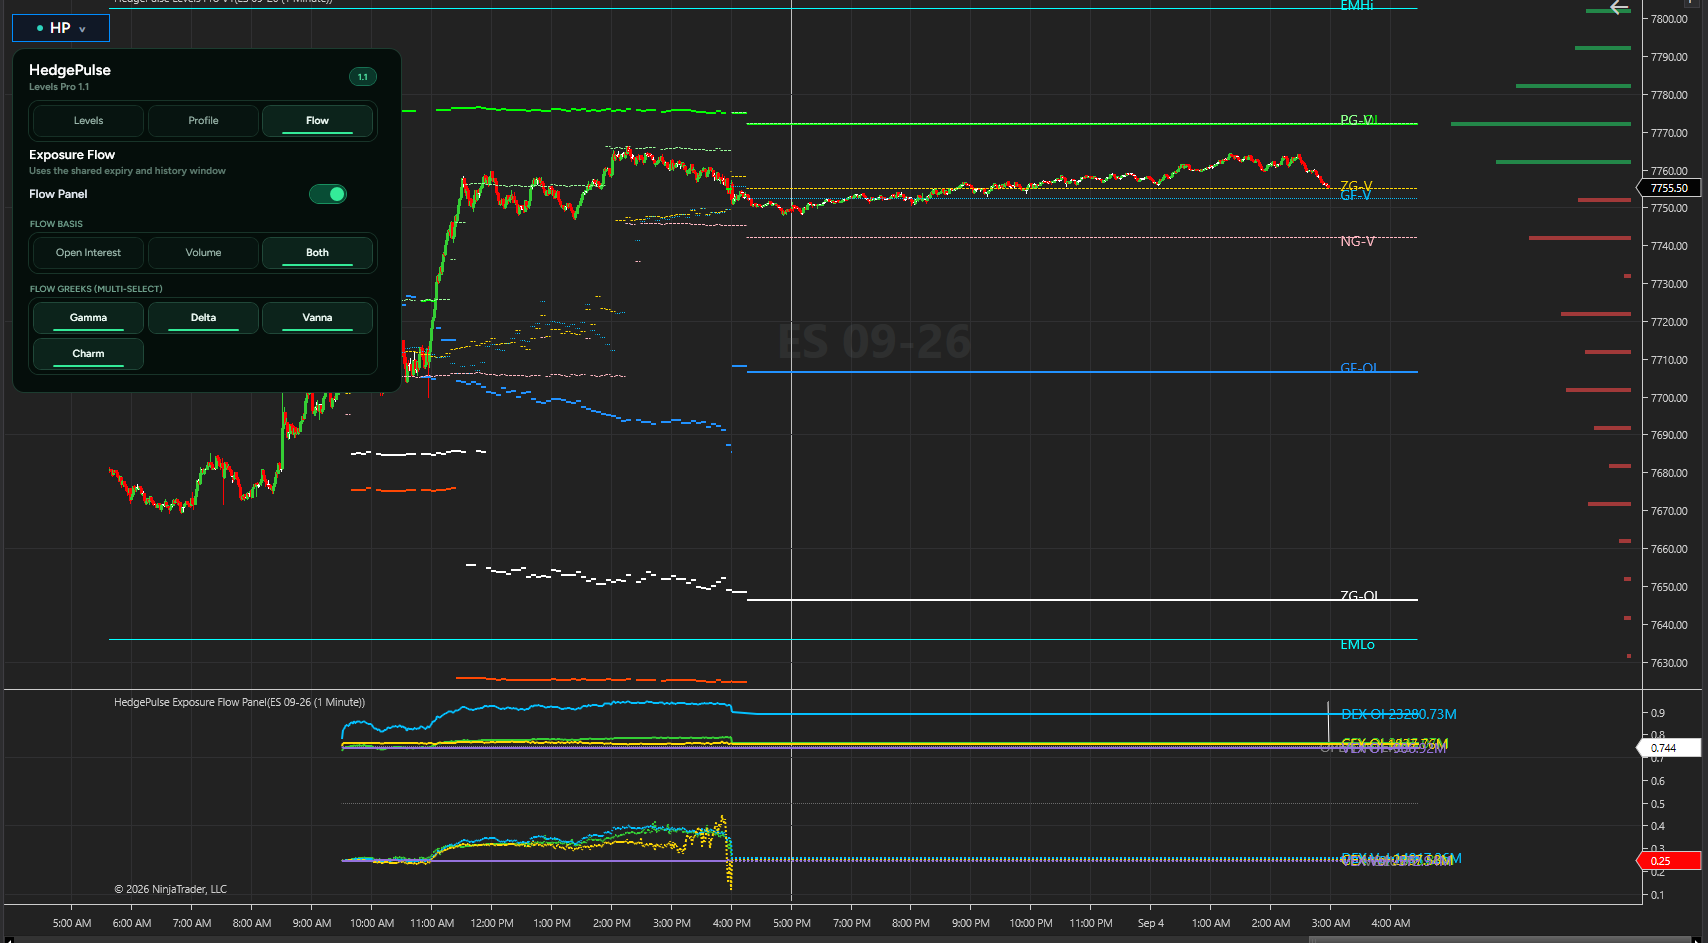
Task: Click the DEX OI 23280.73M label
Action: pyautogui.click(x=1398, y=714)
